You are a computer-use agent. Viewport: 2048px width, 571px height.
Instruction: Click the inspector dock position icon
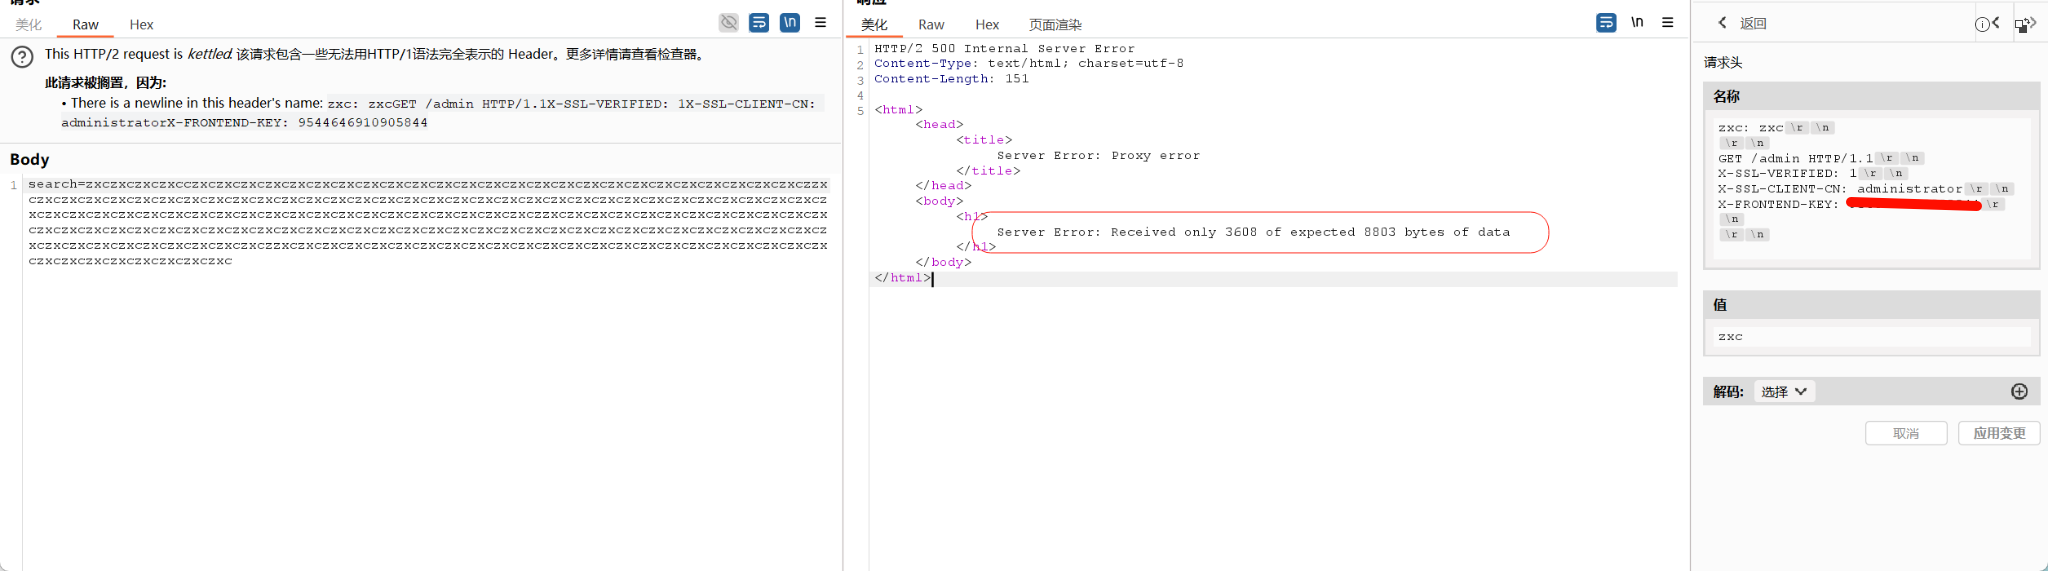point(2025,23)
